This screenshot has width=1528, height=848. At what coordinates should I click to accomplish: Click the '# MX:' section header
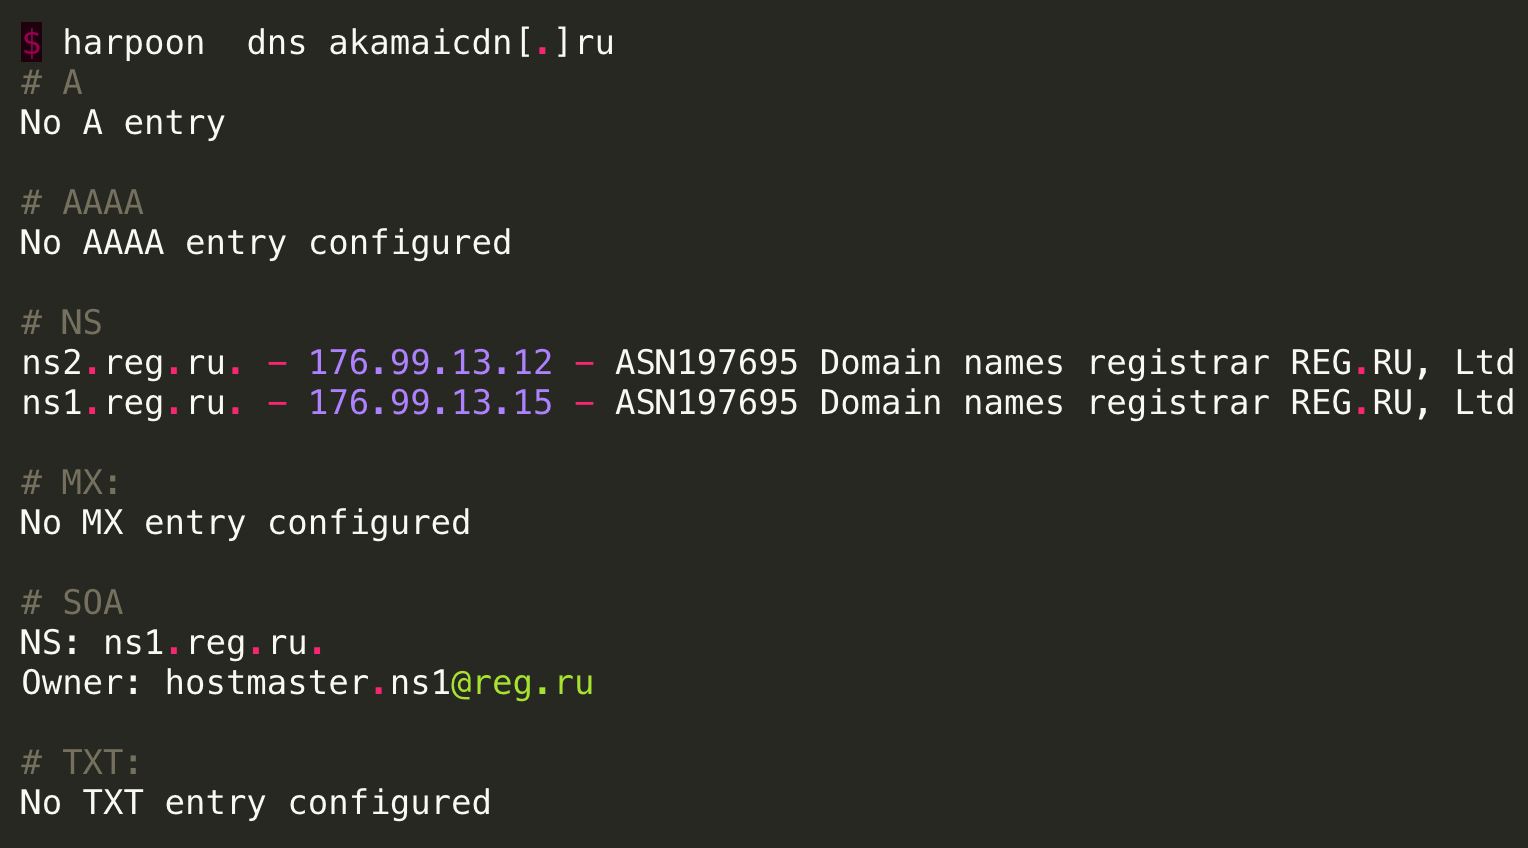point(71,483)
